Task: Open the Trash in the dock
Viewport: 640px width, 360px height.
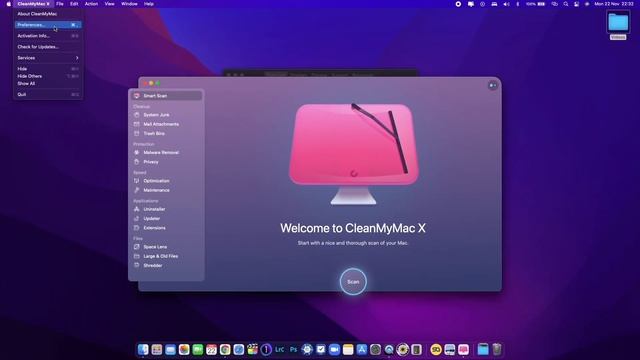Action: point(497,349)
